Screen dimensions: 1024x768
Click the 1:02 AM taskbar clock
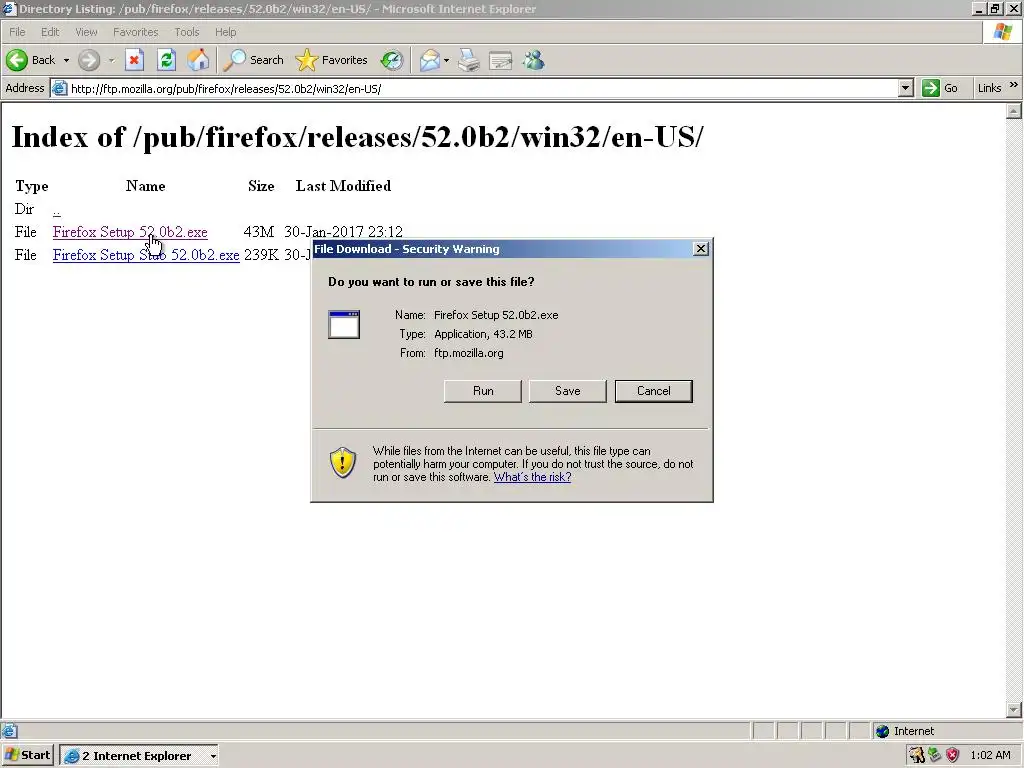pyautogui.click(x=990, y=755)
